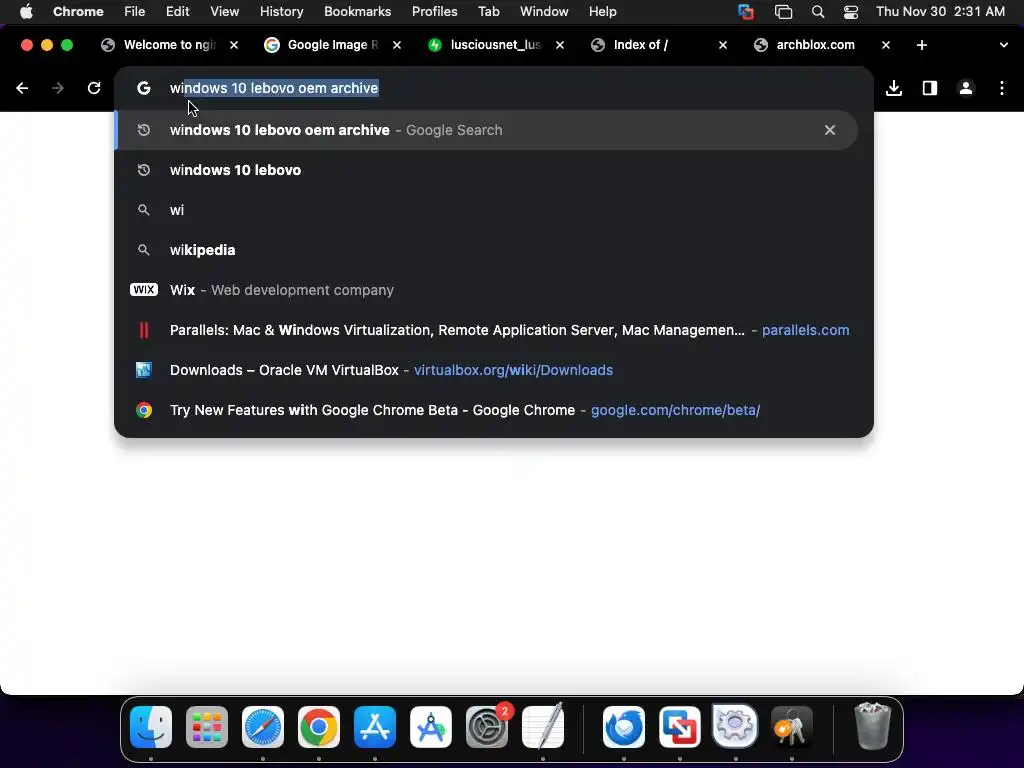Image resolution: width=1024 pixels, height=768 pixels.
Task: Switch to lusciousnet tab
Action: [496, 45]
